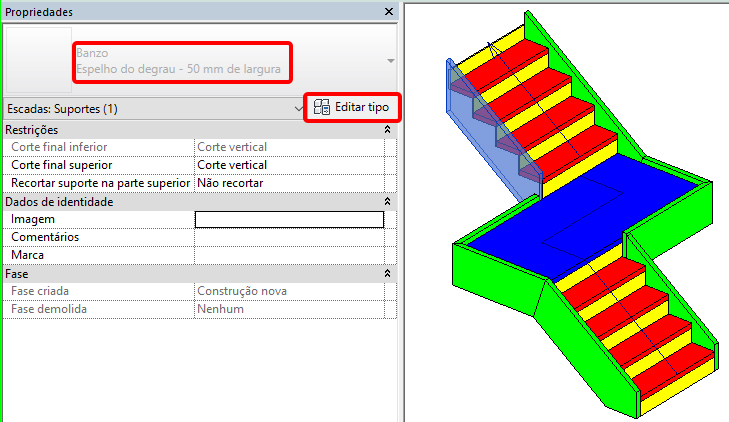The width and height of the screenshot is (729, 422).
Task: Collapse the Fase section
Action: click(387, 274)
